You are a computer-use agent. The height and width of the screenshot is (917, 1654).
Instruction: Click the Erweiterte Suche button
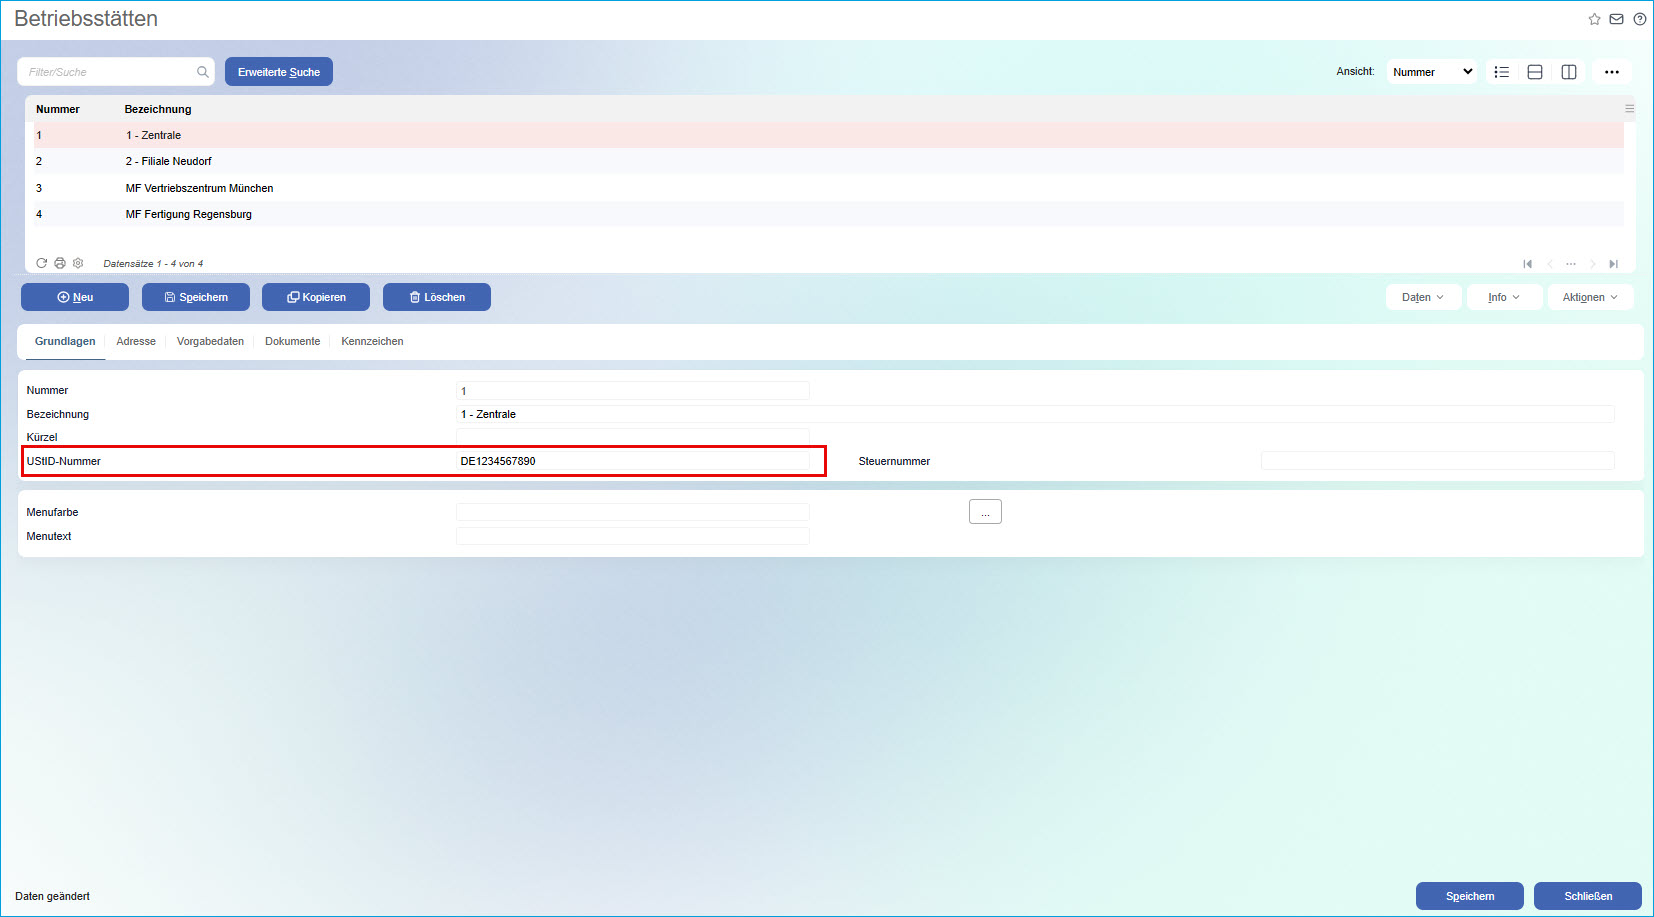(279, 72)
